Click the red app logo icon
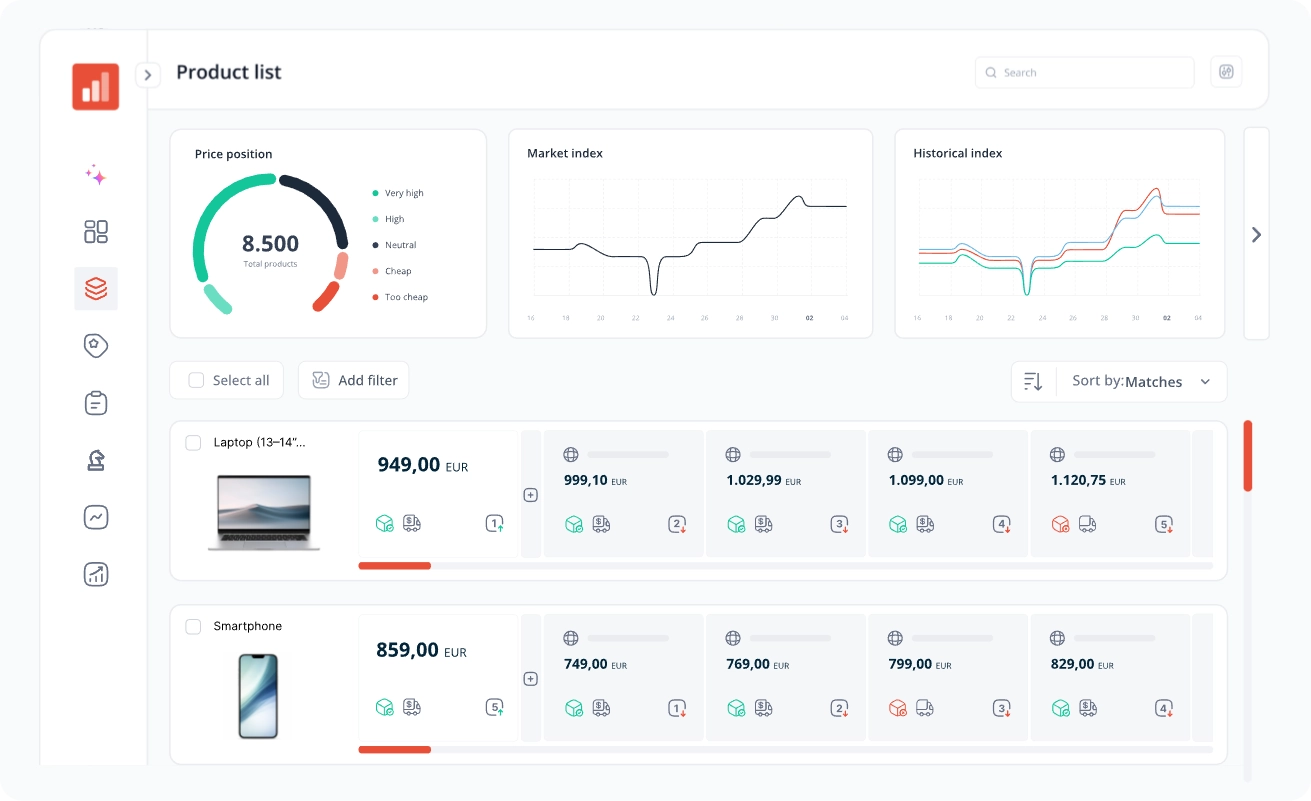This screenshot has height=801, width=1311. pyautogui.click(x=96, y=86)
